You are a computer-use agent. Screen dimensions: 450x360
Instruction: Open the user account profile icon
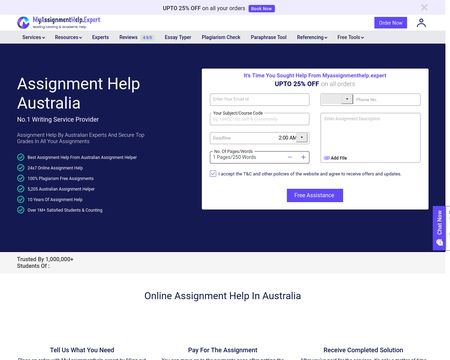421,23
